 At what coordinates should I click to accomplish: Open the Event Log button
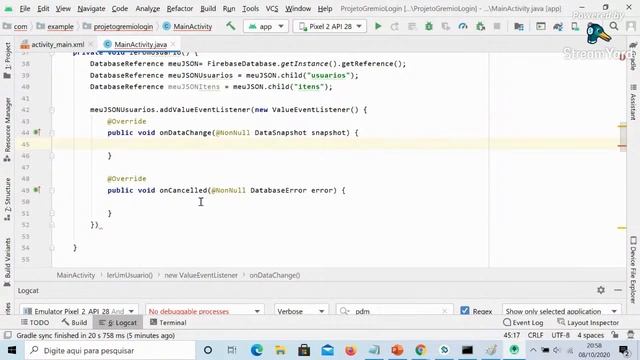[x=523, y=322]
